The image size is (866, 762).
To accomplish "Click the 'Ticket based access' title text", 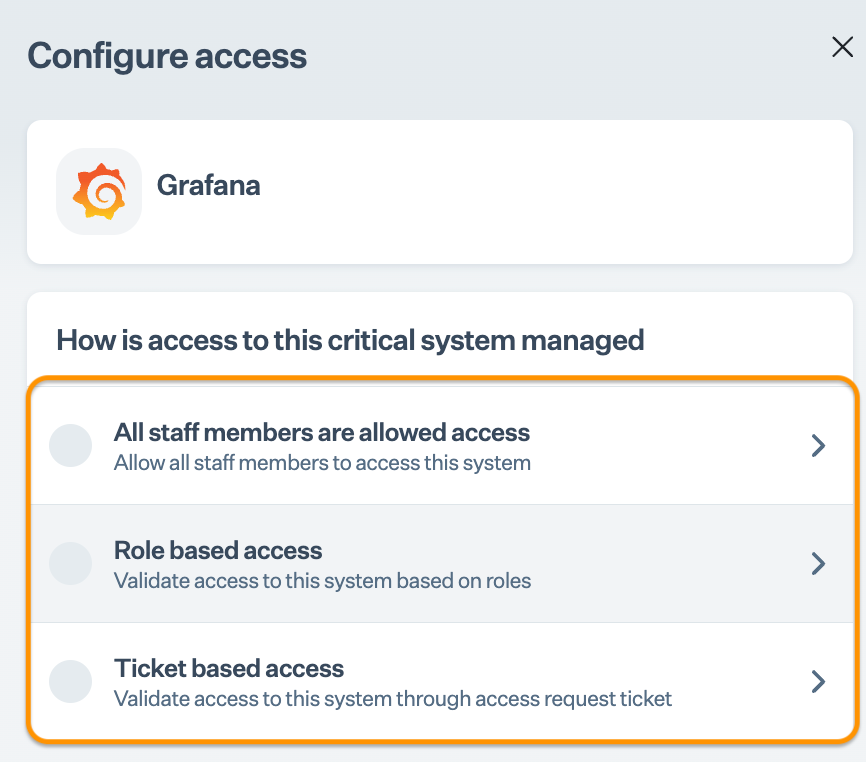I will (229, 669).
